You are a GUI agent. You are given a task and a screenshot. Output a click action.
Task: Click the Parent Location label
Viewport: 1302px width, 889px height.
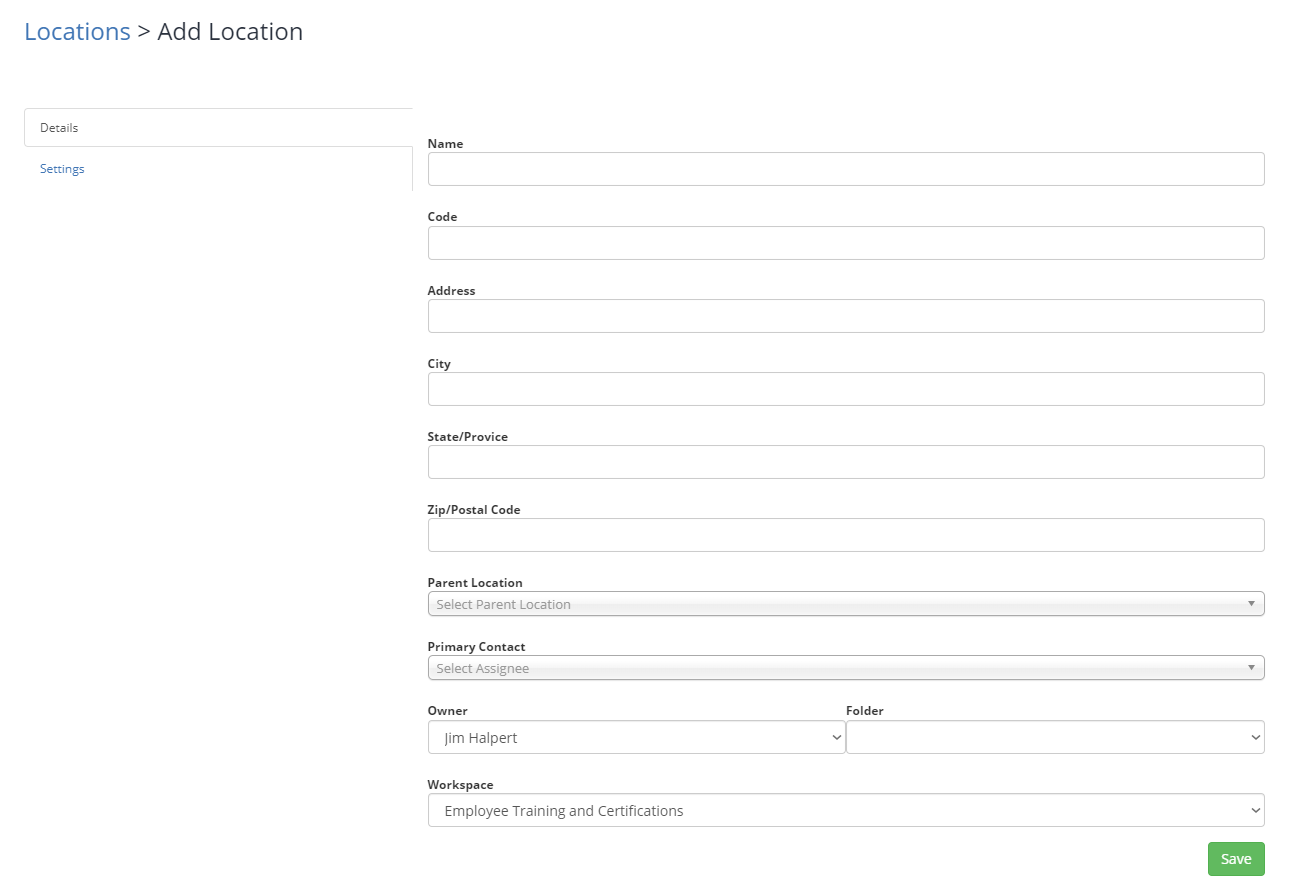pos(475,582)
